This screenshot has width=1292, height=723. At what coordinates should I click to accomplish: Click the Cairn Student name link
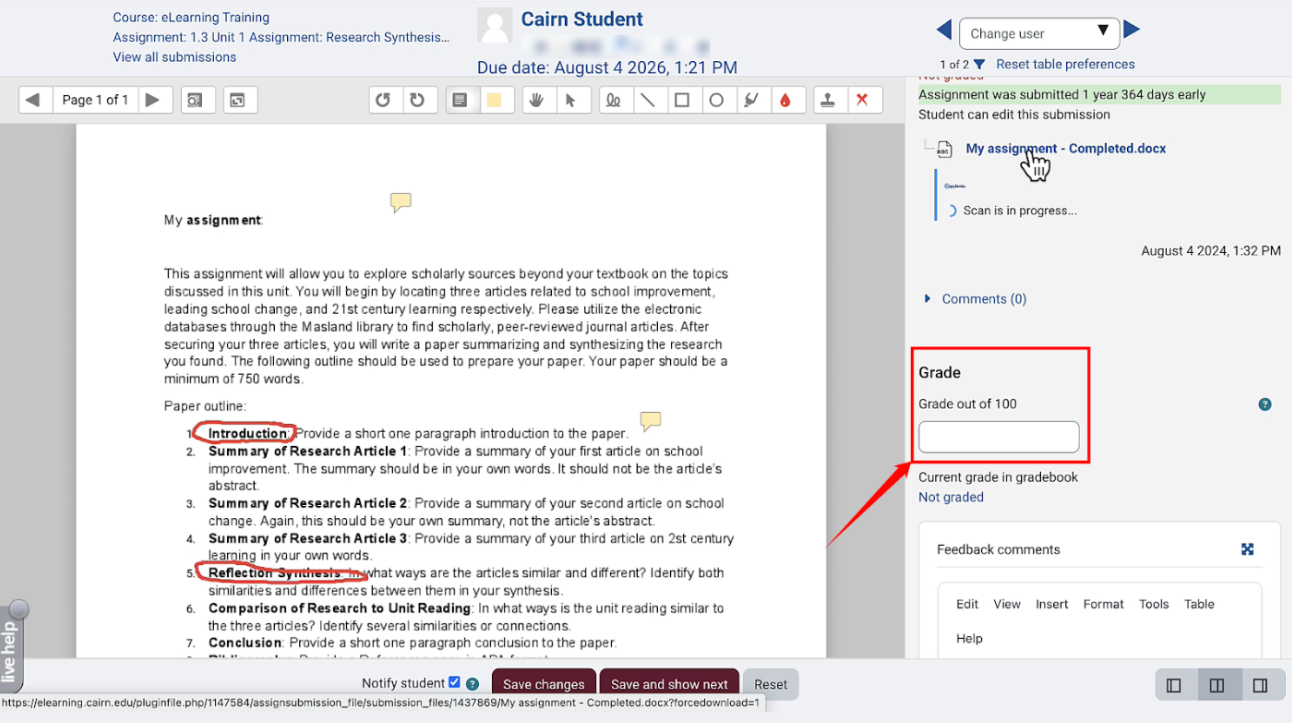point(582,19)
